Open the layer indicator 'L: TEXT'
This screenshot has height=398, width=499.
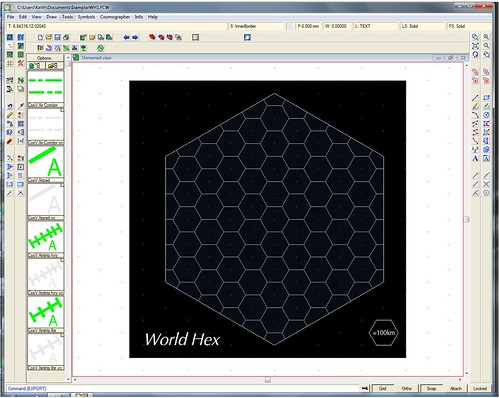[x=375, y=26]
